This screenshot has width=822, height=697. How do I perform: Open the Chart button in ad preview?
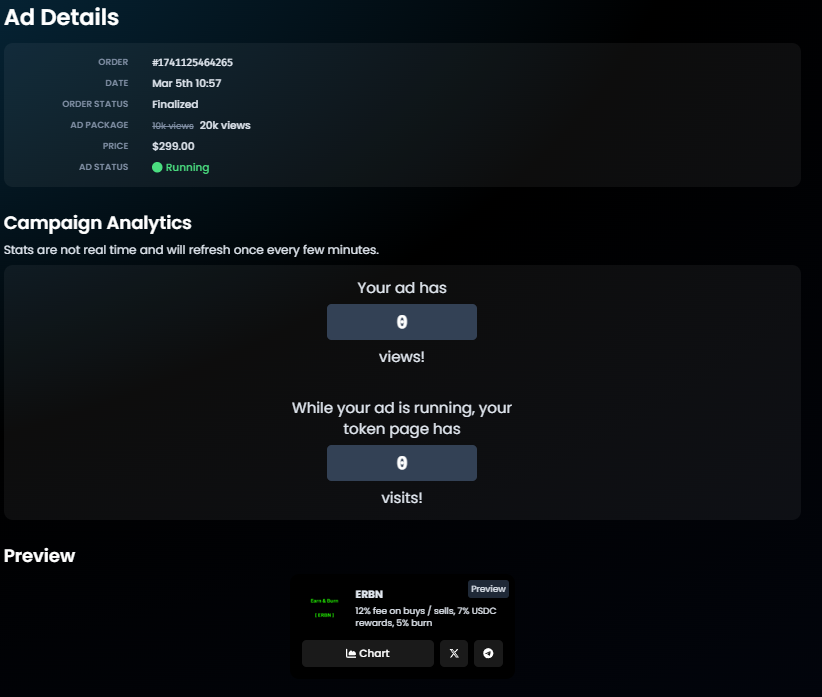point(367,653)
